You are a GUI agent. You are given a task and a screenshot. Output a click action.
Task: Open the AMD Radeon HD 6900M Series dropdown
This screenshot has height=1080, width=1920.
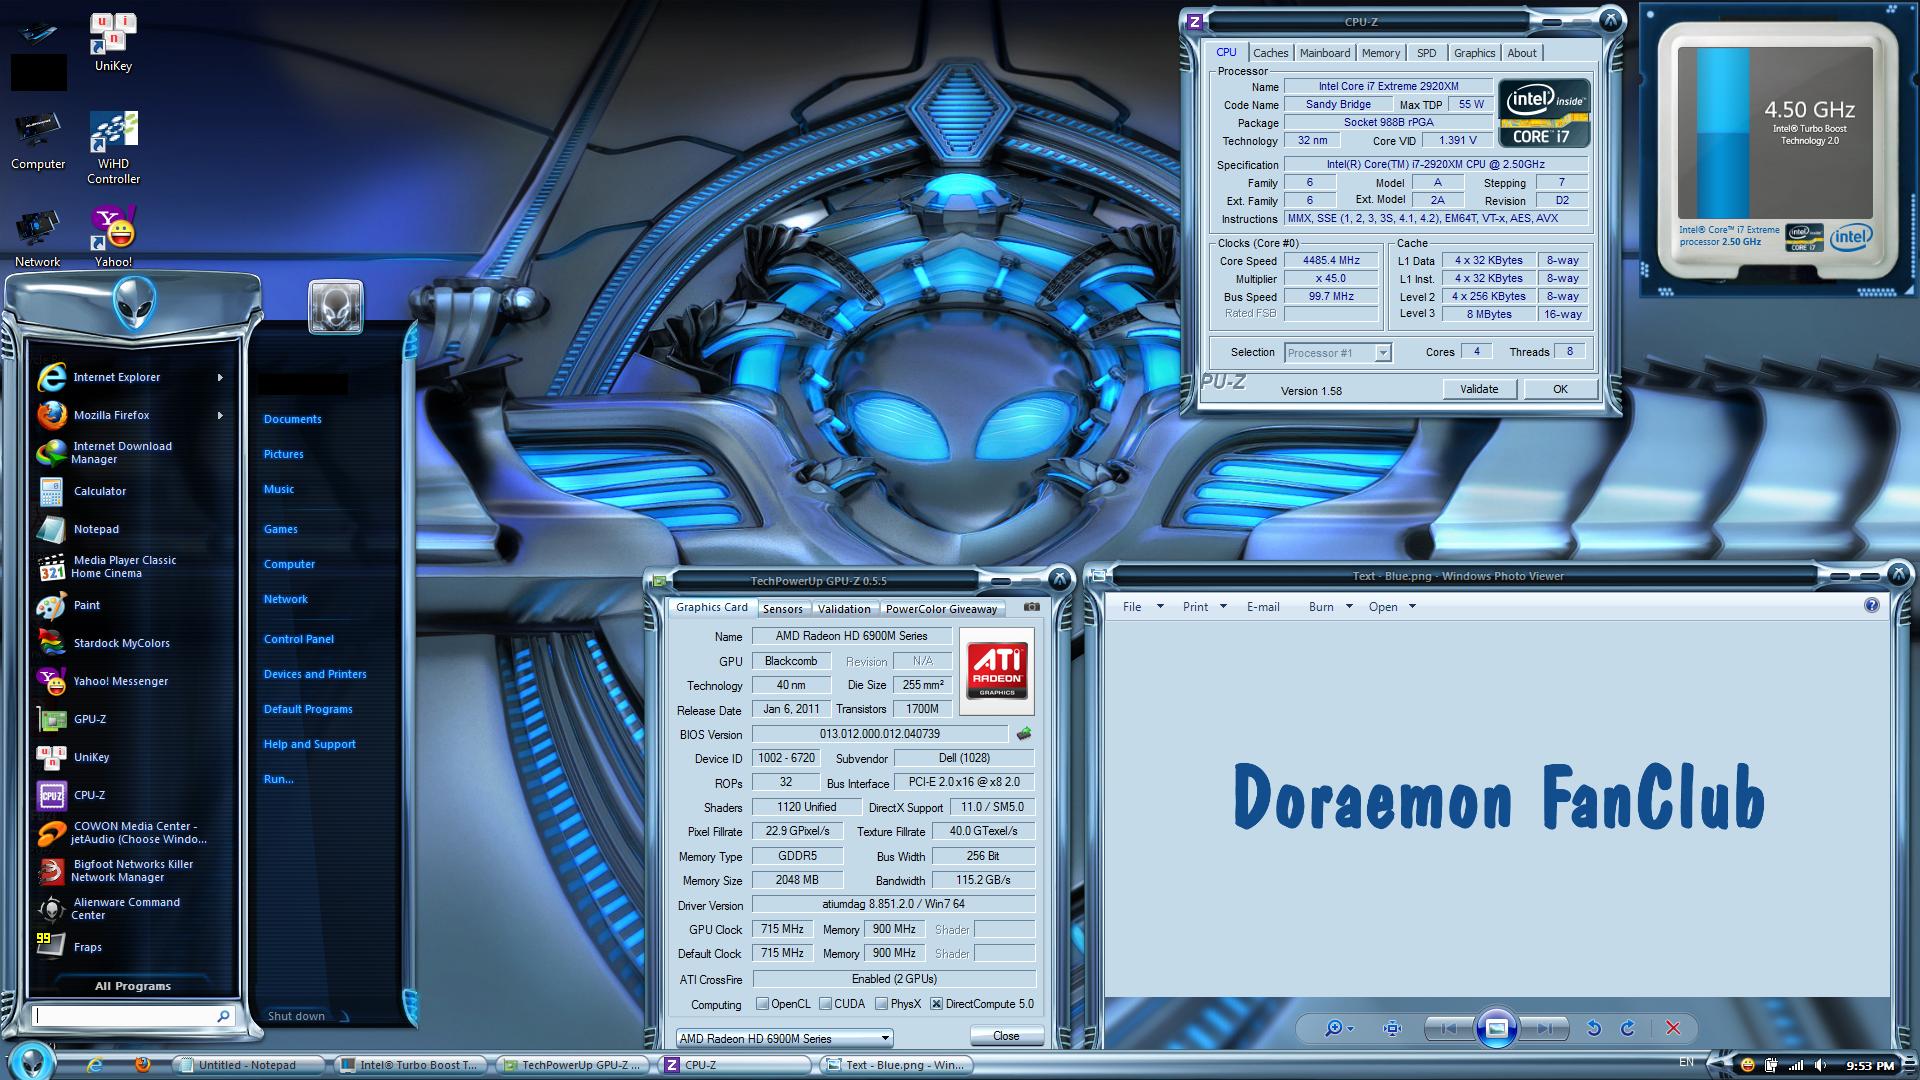[784, 1038]
